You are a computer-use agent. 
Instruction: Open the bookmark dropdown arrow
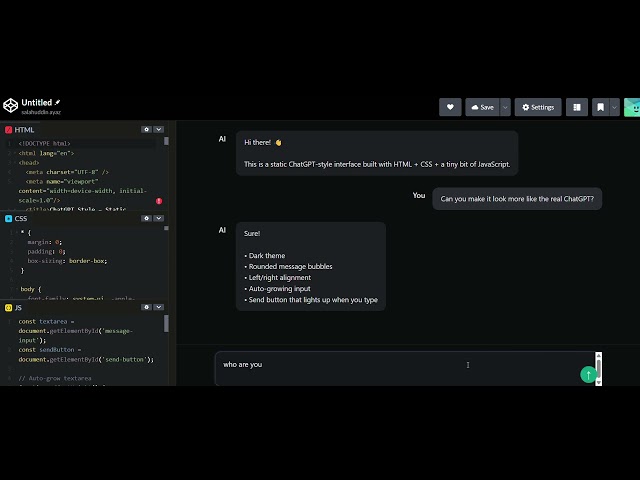[x=614, y=107]
